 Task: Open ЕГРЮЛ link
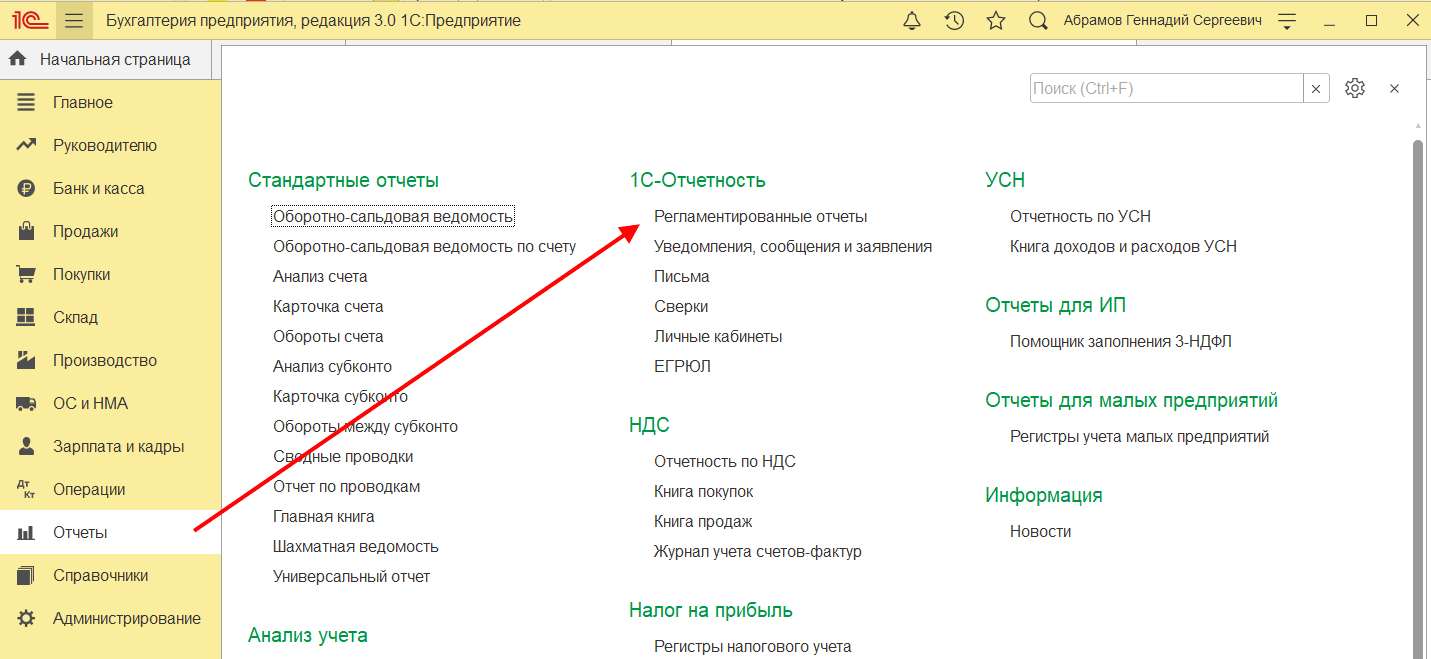coord(683,366)
